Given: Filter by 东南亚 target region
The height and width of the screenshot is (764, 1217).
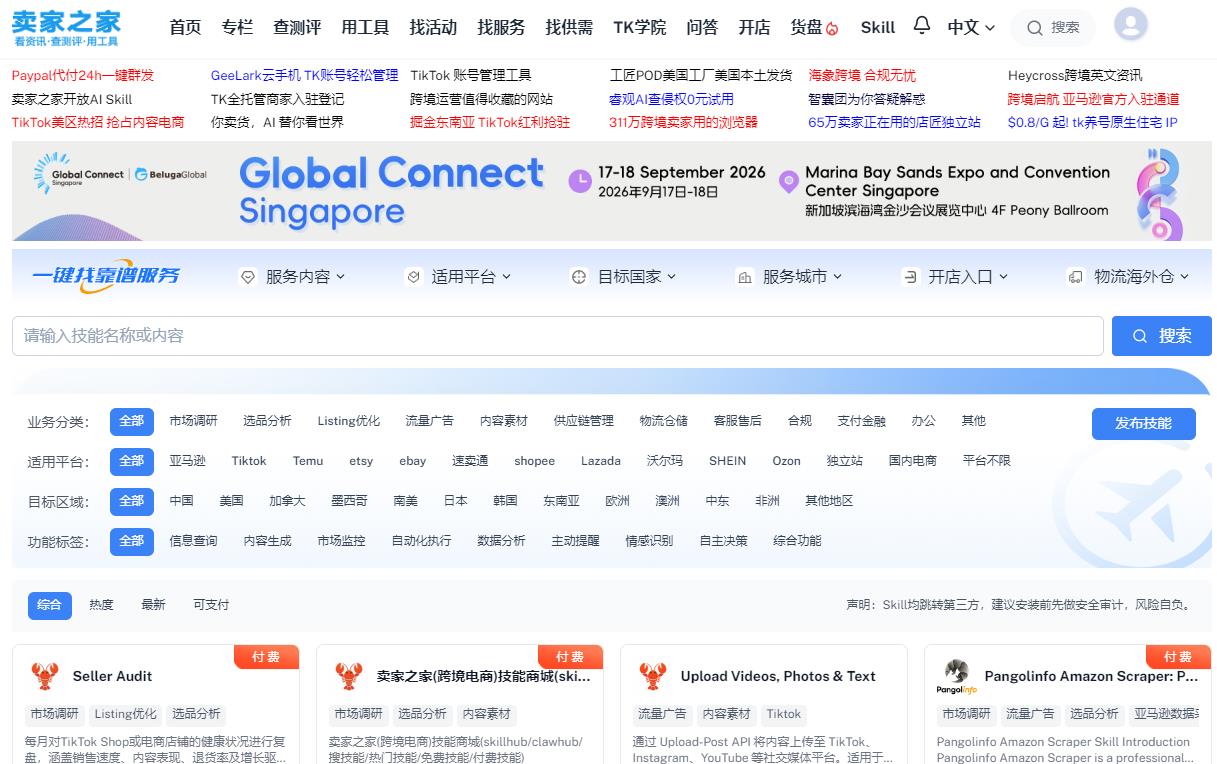Looking at the screenshot, I should tap(561, 501).
